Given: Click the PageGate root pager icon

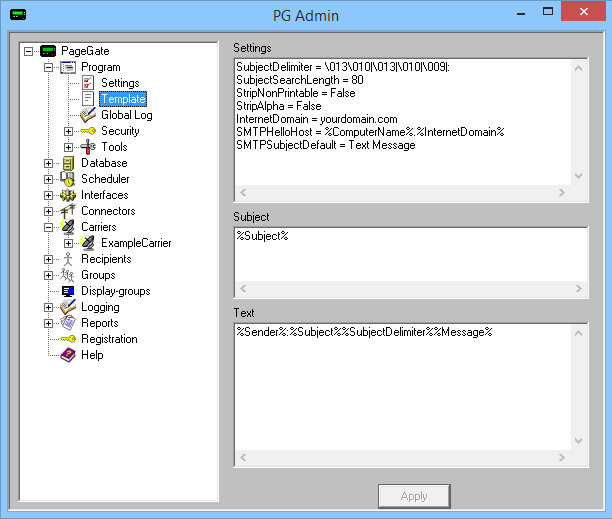Looking at the screenshot, I should click(x=48, y=51).
